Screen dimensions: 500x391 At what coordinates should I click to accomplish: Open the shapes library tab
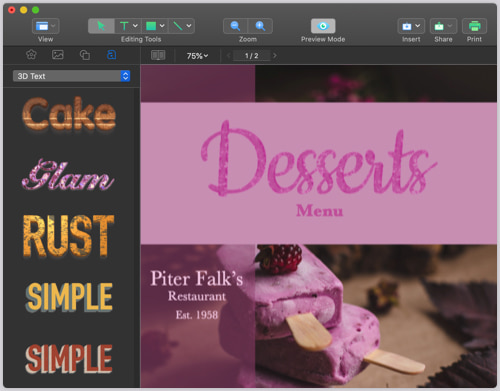85,55
